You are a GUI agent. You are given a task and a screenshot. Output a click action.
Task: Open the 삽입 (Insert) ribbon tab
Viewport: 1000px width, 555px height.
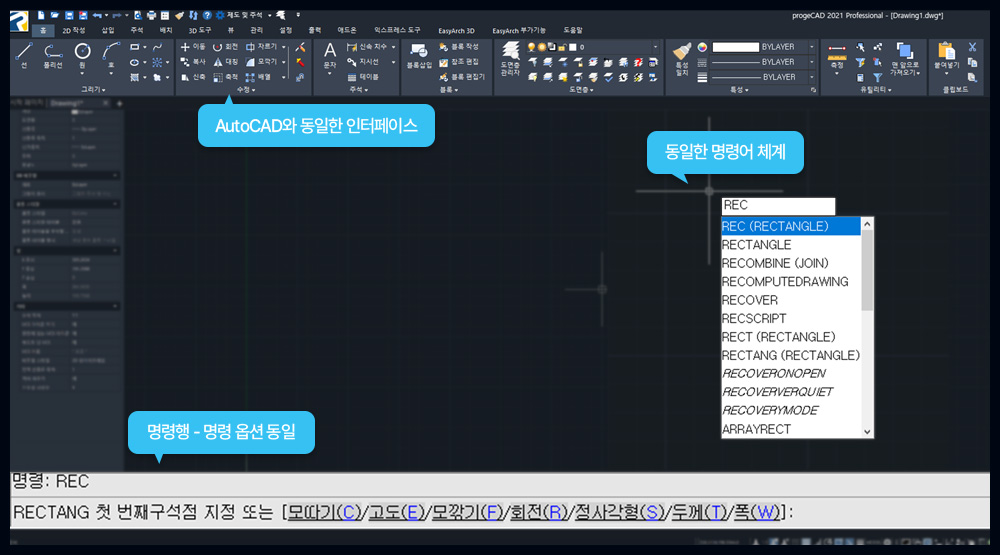pos(108,30)
